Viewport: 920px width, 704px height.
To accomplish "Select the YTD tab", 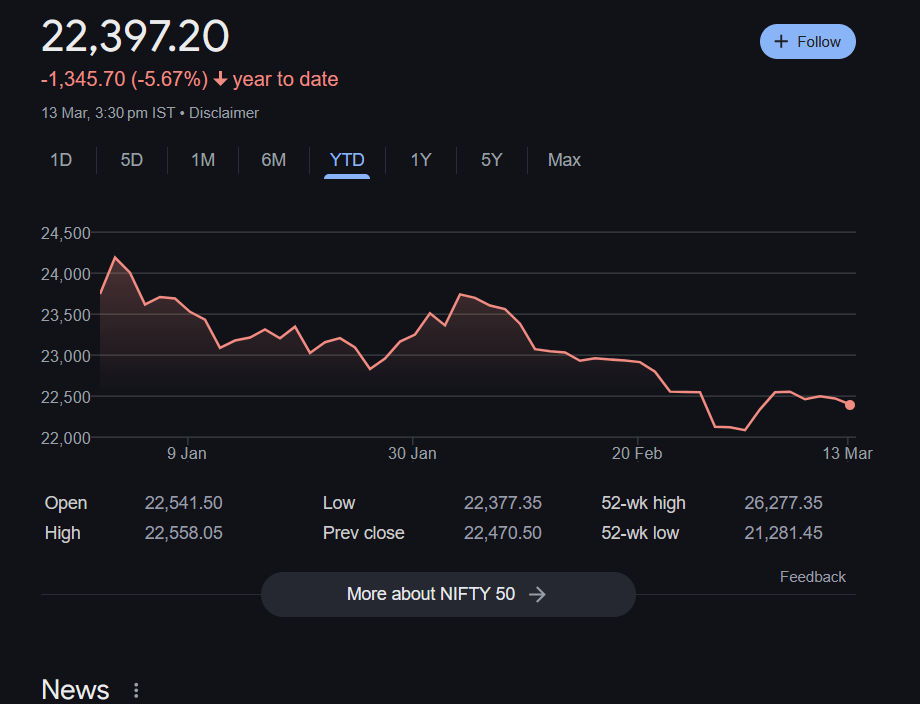I will tap(347, 160).
